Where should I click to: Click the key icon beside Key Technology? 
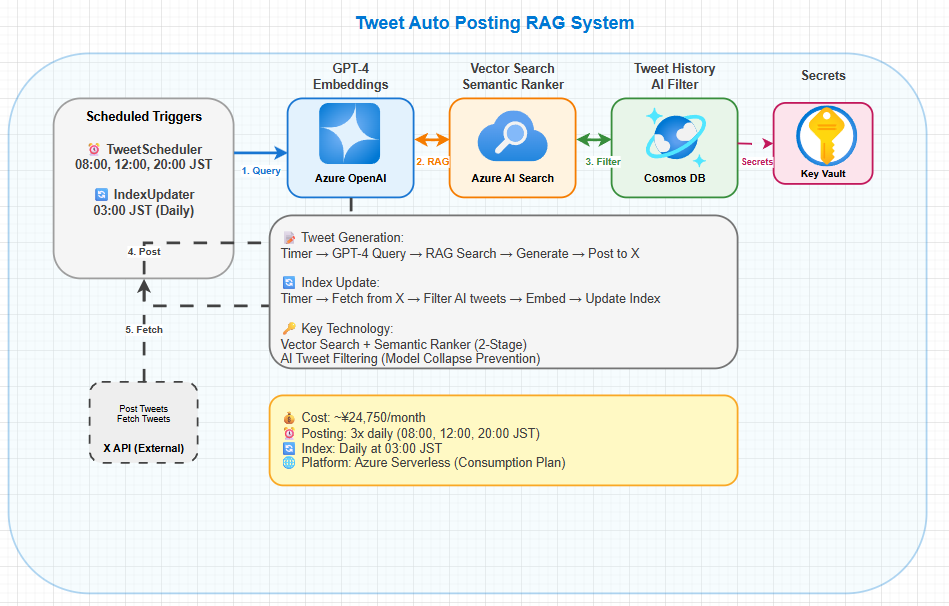[289, 328]
